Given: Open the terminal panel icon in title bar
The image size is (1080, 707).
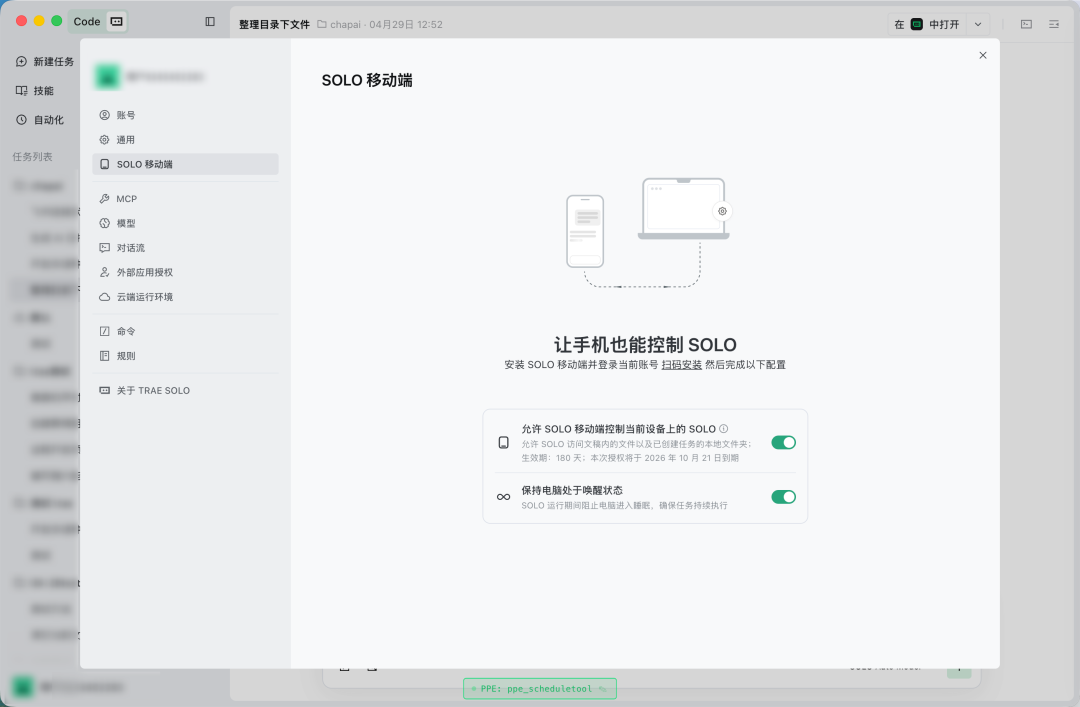Looking at the screenshot, I should tap(1026, 24).
